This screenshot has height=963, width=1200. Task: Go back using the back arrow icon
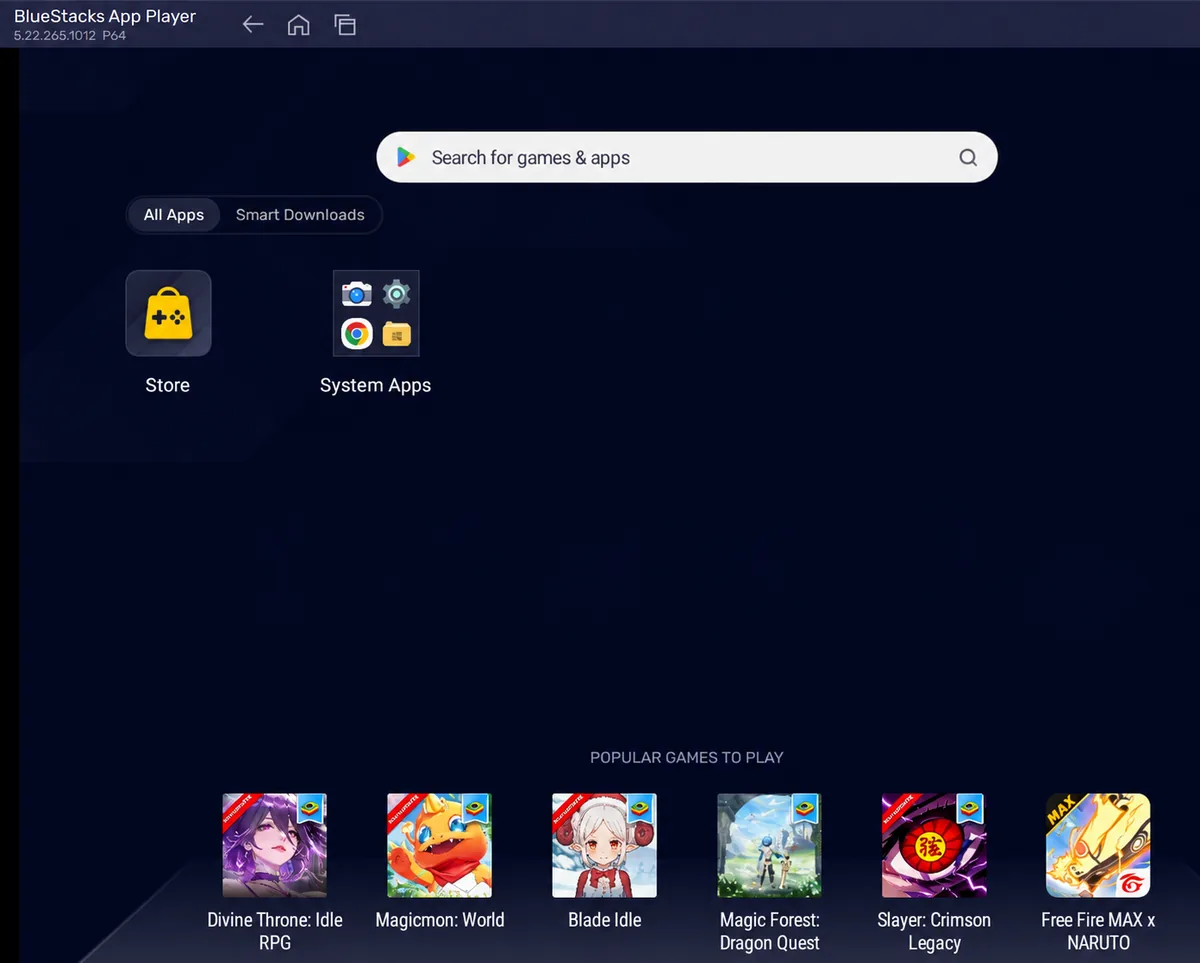click(x=253, y=25)
